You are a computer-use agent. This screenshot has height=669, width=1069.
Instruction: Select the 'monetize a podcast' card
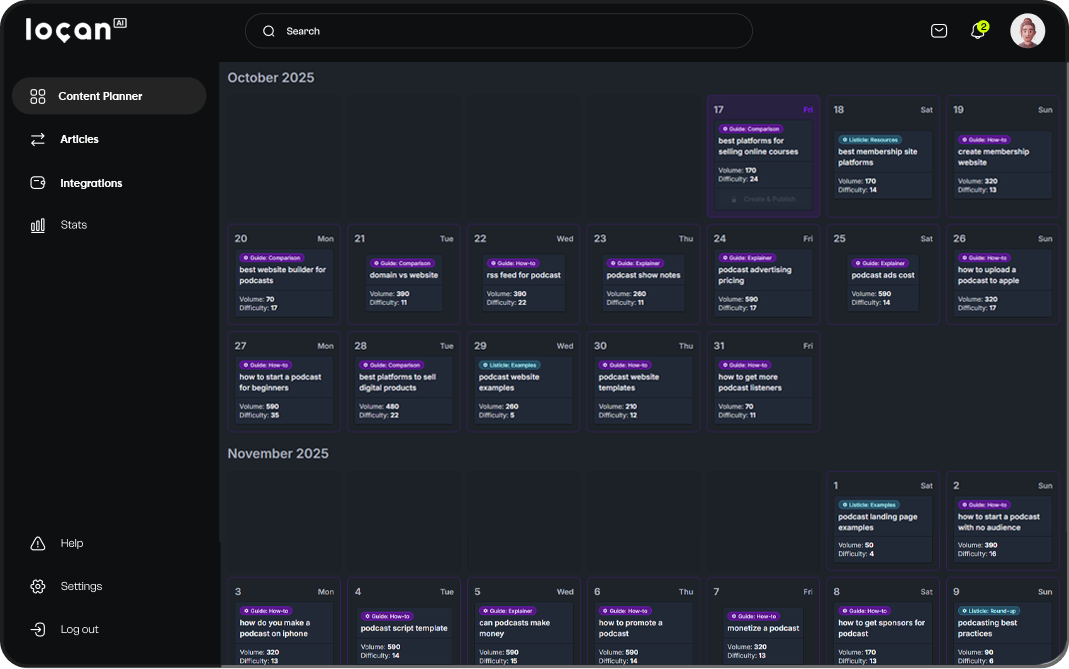(763, 635)
